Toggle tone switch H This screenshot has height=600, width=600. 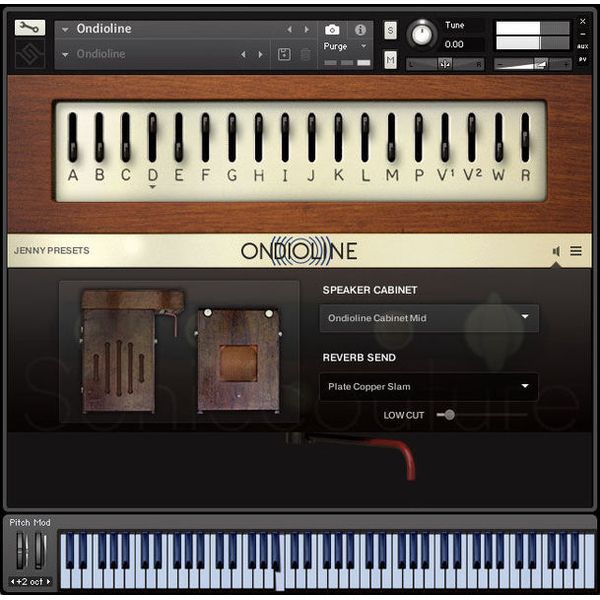259,137
